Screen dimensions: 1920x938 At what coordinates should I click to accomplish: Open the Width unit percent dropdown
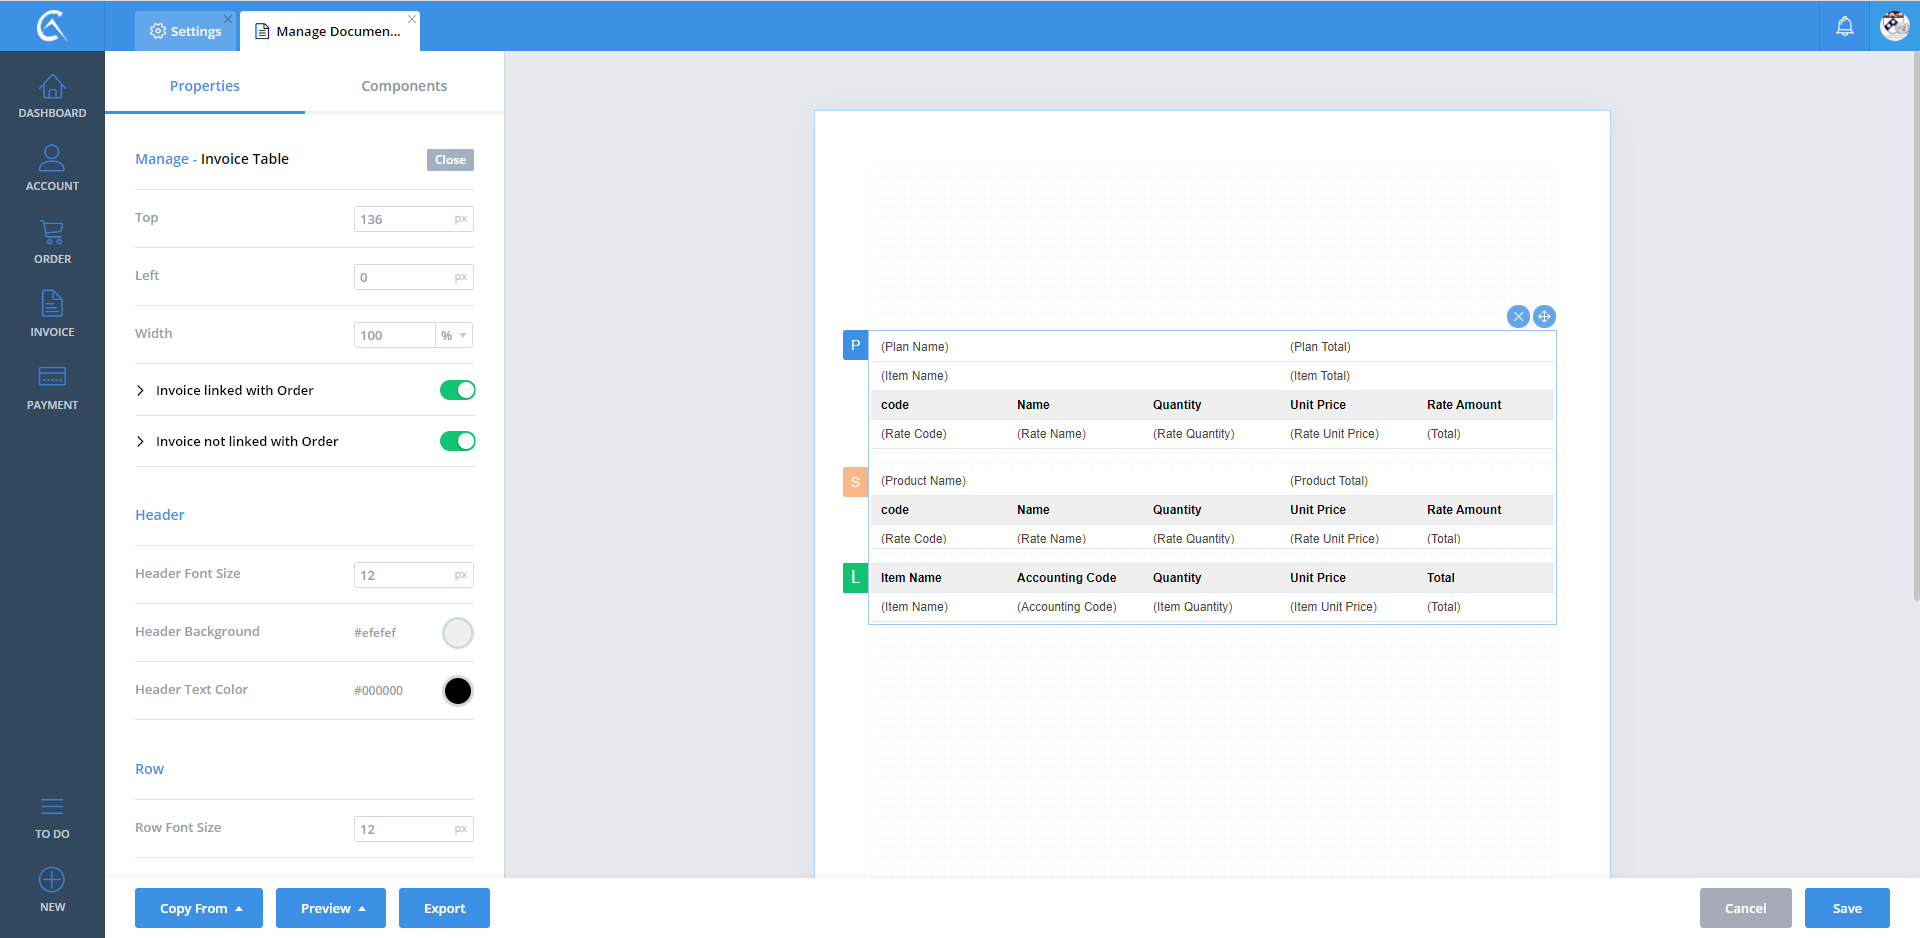click(x=454, y=336)
